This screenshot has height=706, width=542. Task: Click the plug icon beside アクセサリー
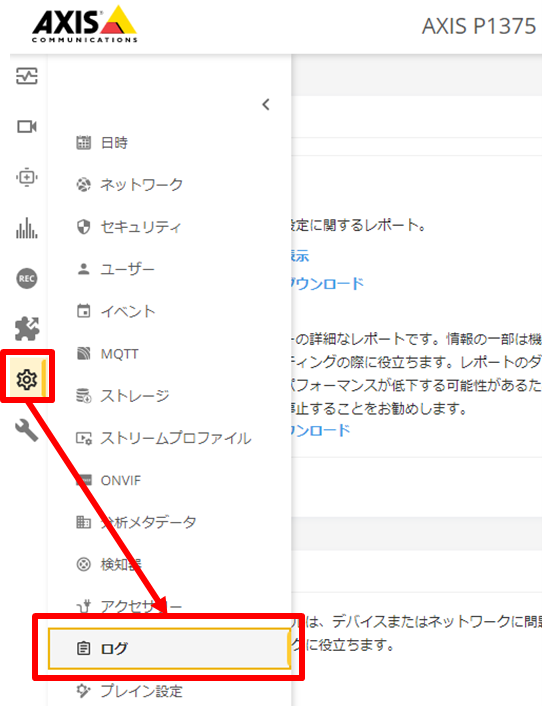point(84,606)
